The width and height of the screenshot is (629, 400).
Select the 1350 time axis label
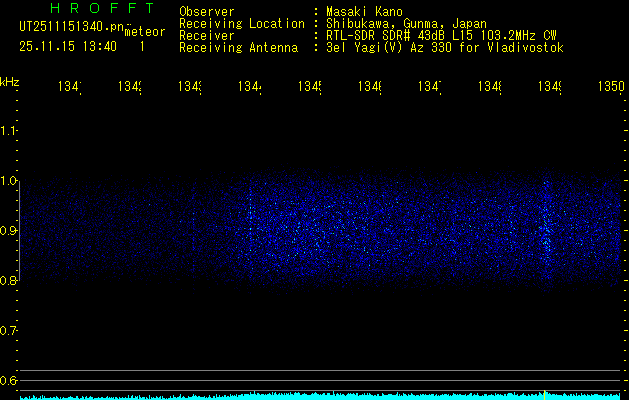tap(610, 88)
